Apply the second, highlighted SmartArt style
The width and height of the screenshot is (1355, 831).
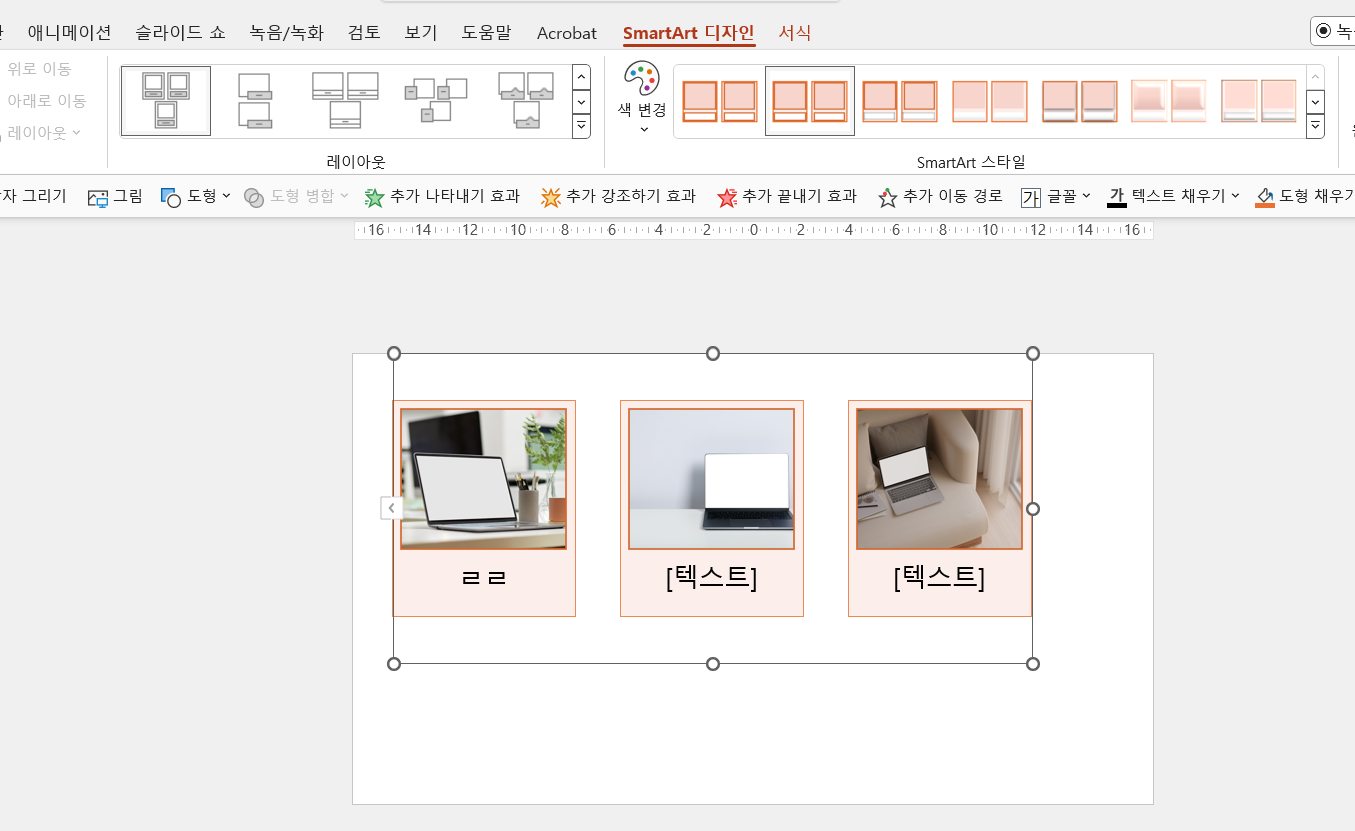(x=810, y=101)
